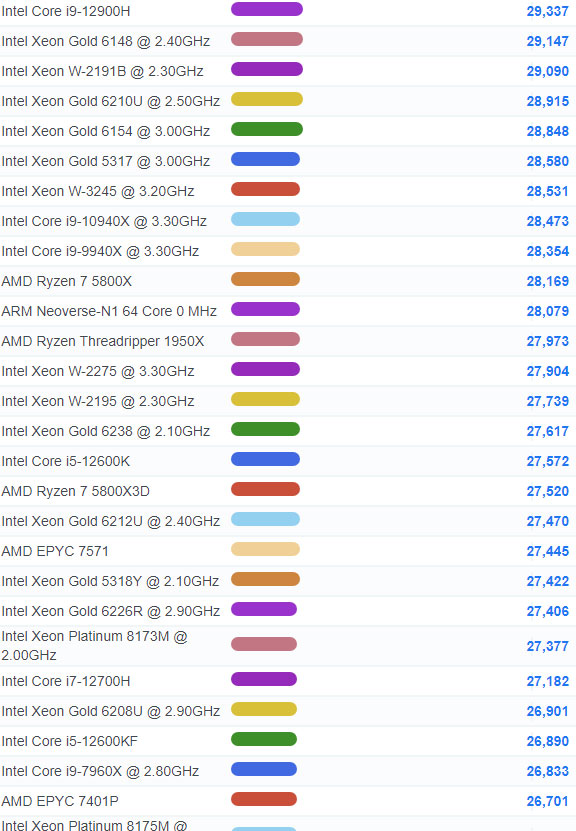The height and width of the screenshot is (831, 576).
Task: Click Intel Xeon Gold 6154 @ 3.00GHz
Action: (x=105, y=131)
